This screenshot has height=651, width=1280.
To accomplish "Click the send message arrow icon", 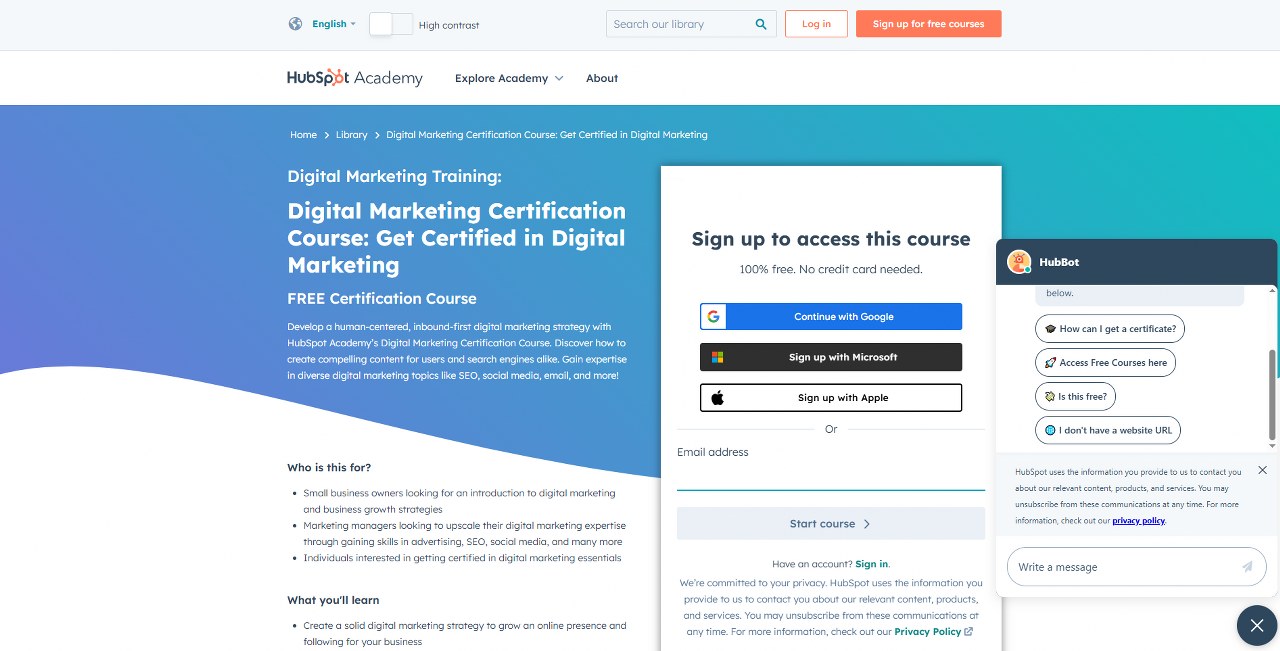I will [x=1247, y=567].
